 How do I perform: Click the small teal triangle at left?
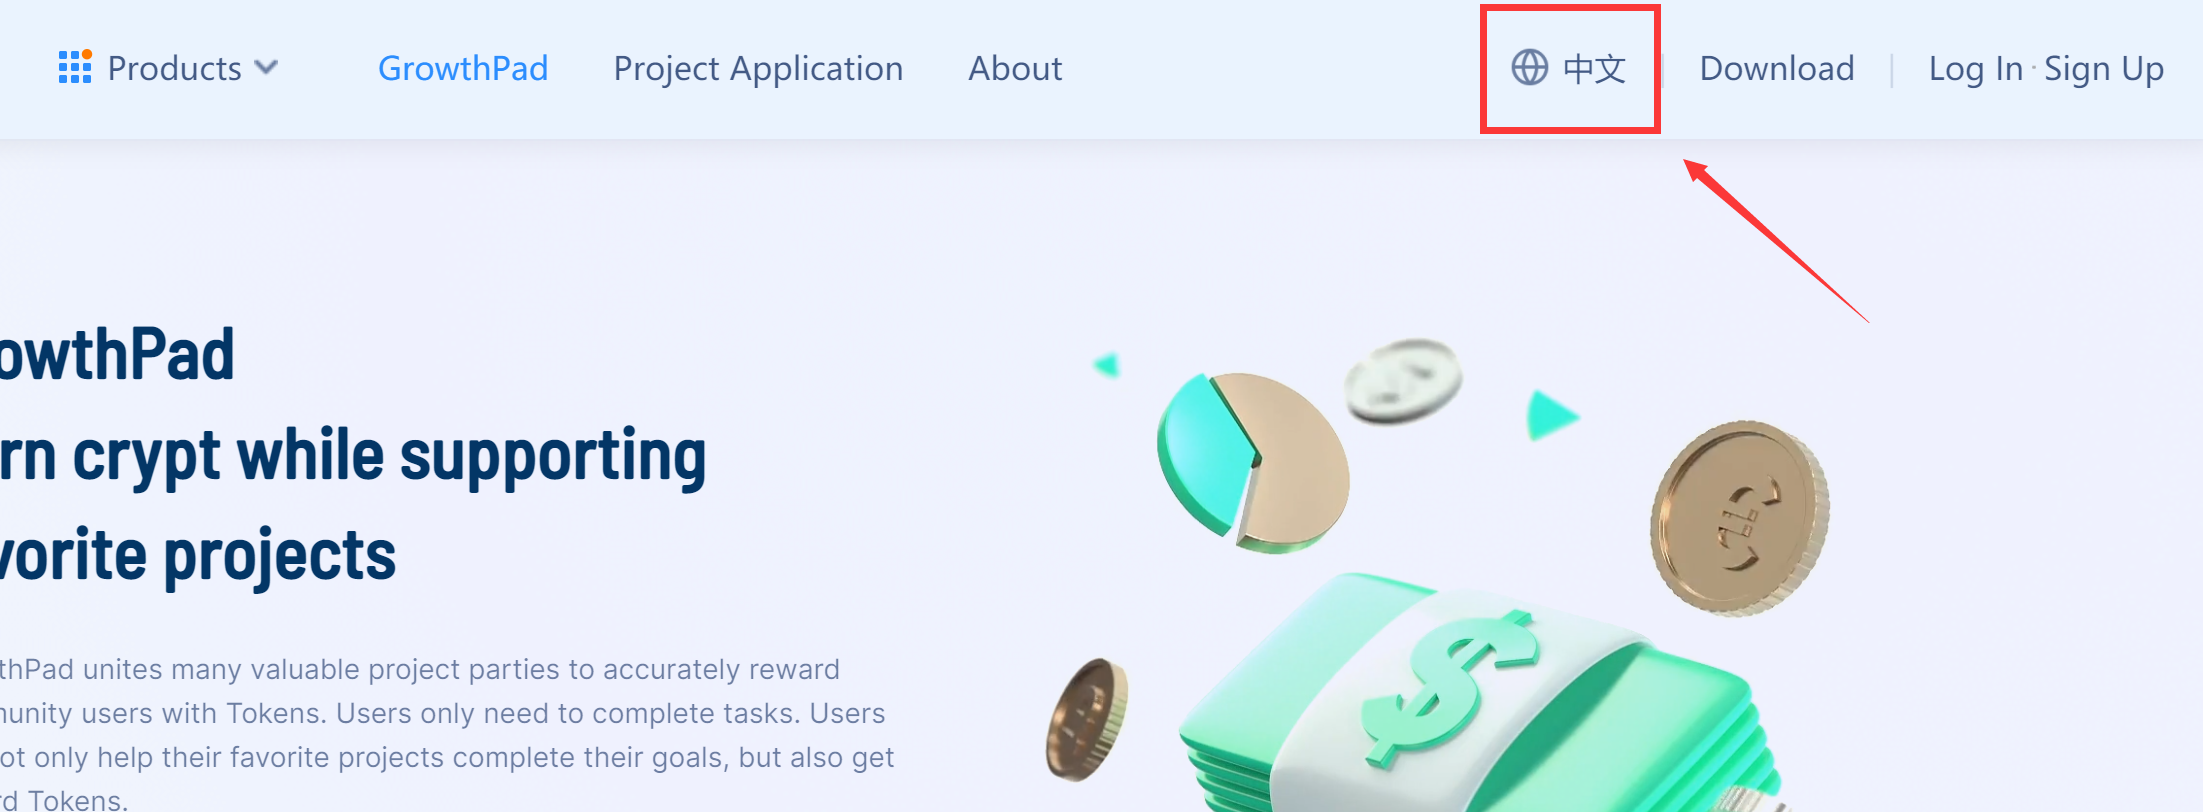point(1107,365)
